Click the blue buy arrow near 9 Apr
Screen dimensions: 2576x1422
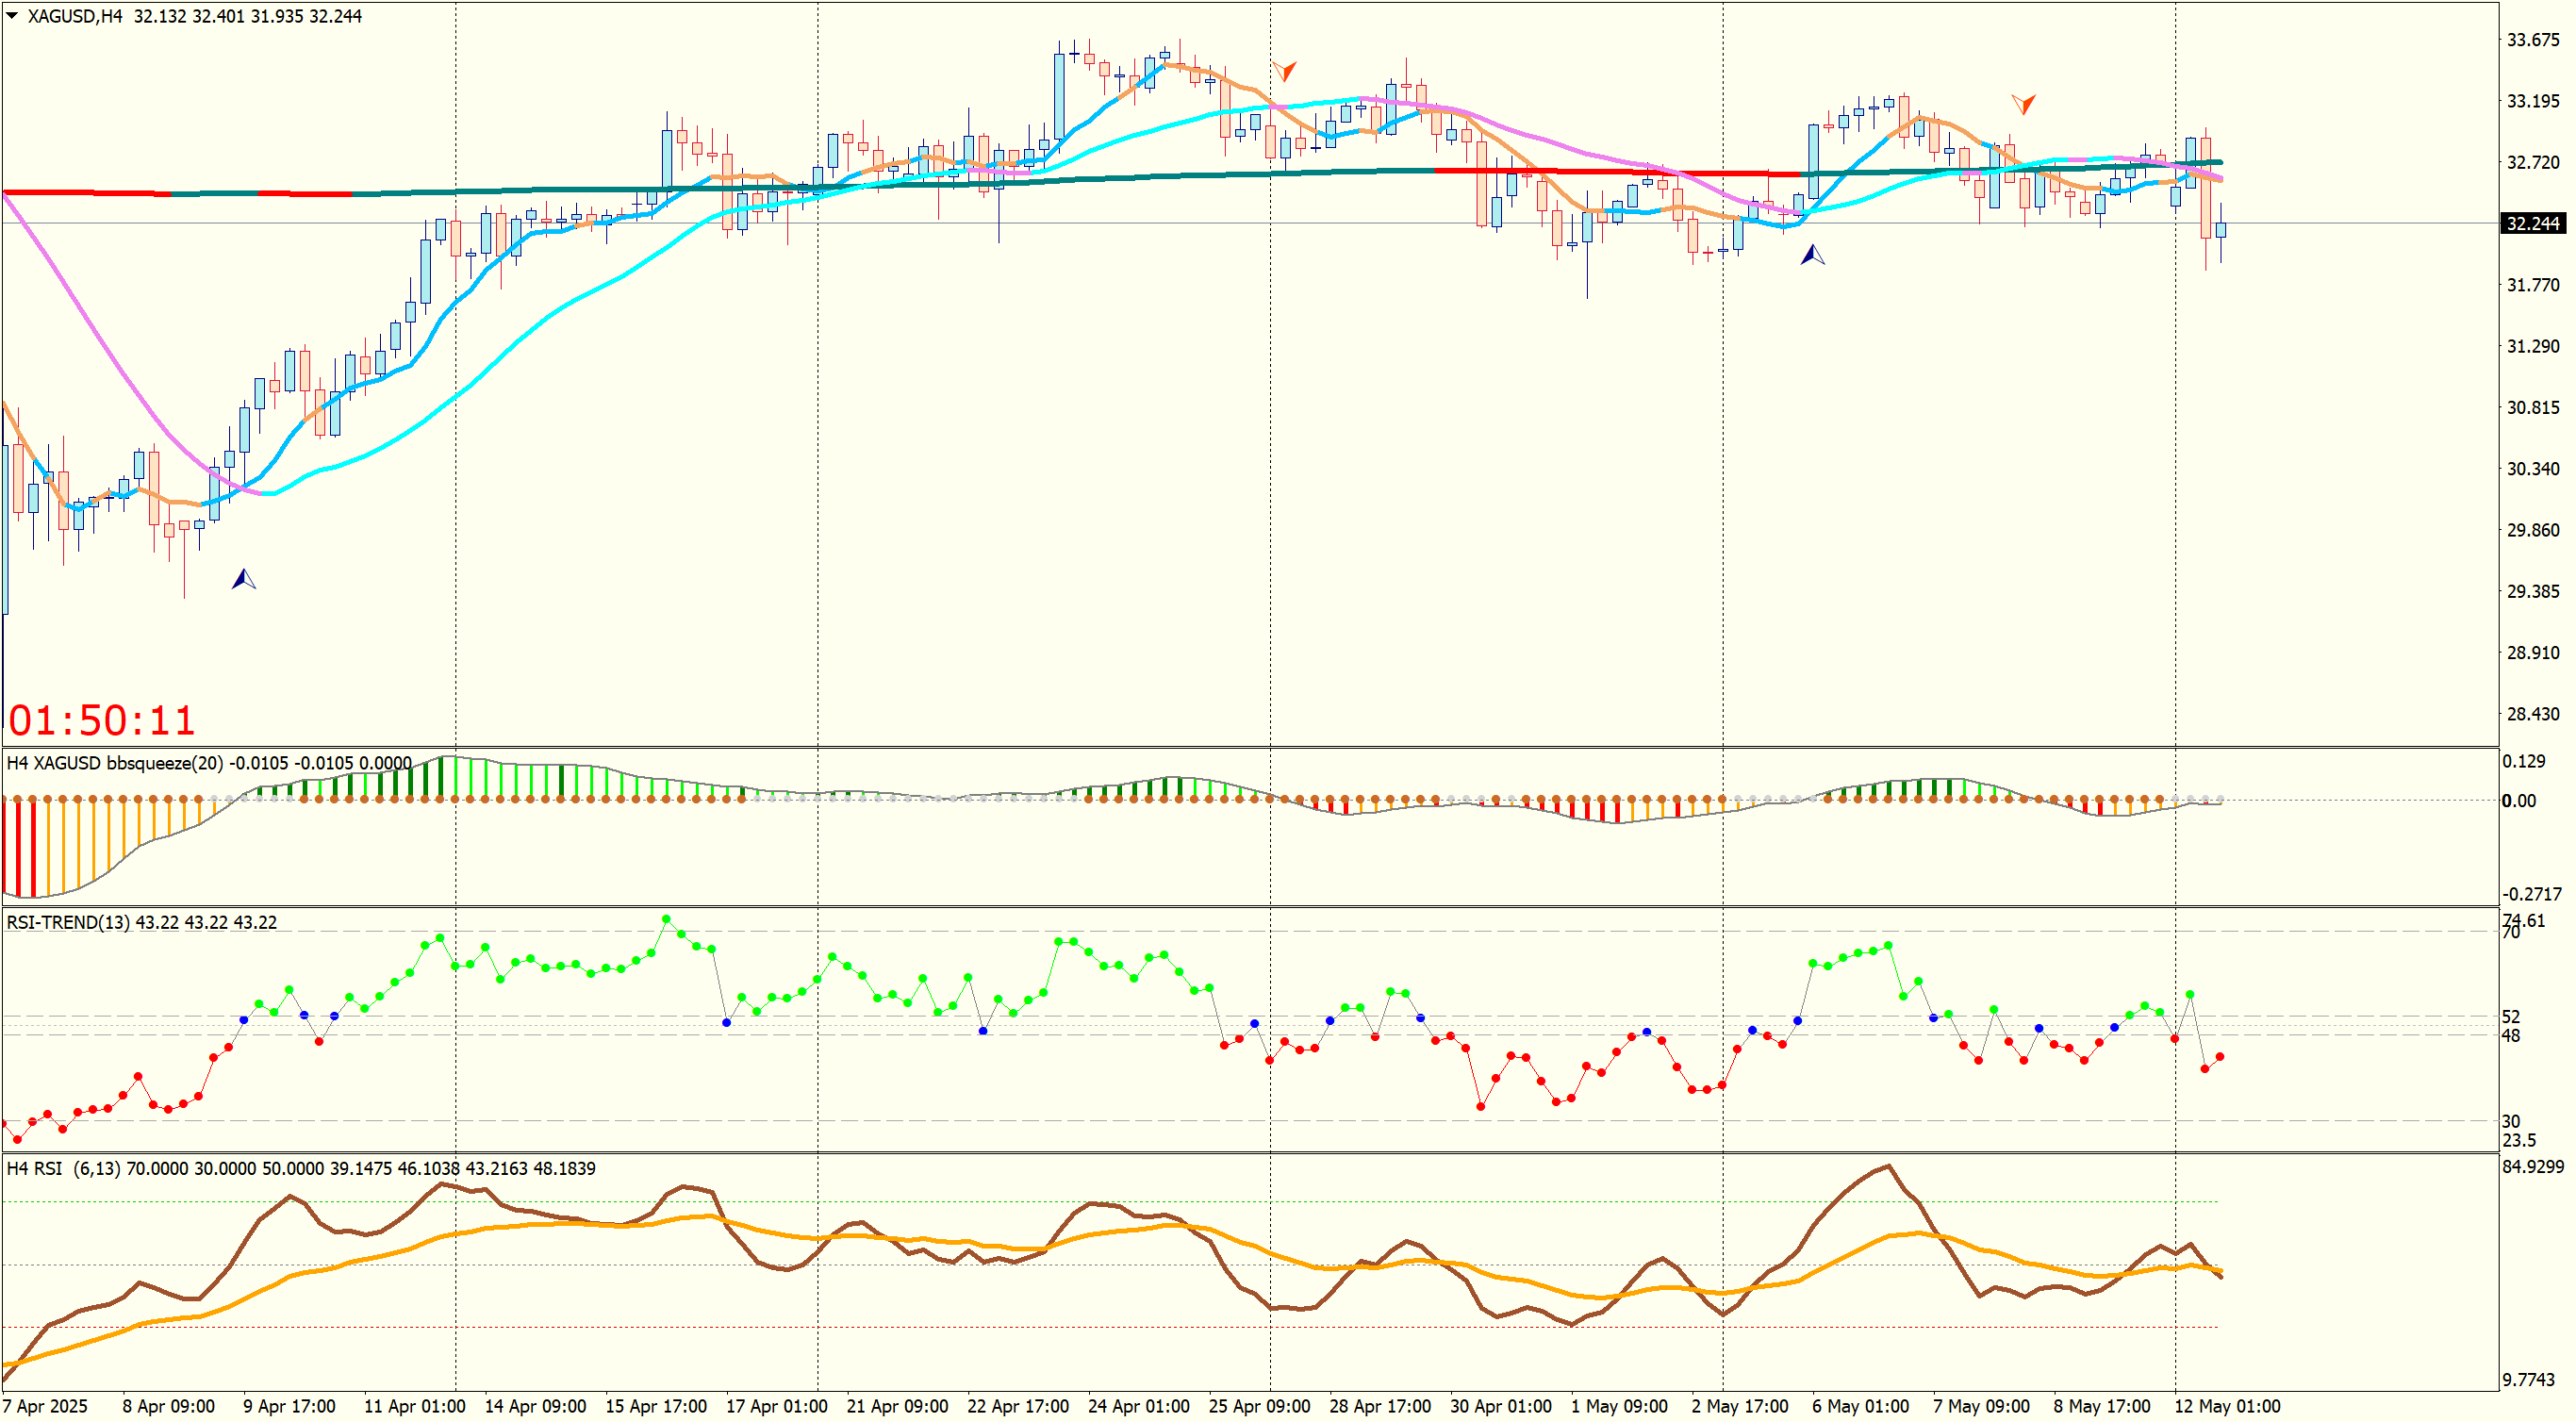tap(244, 579)
